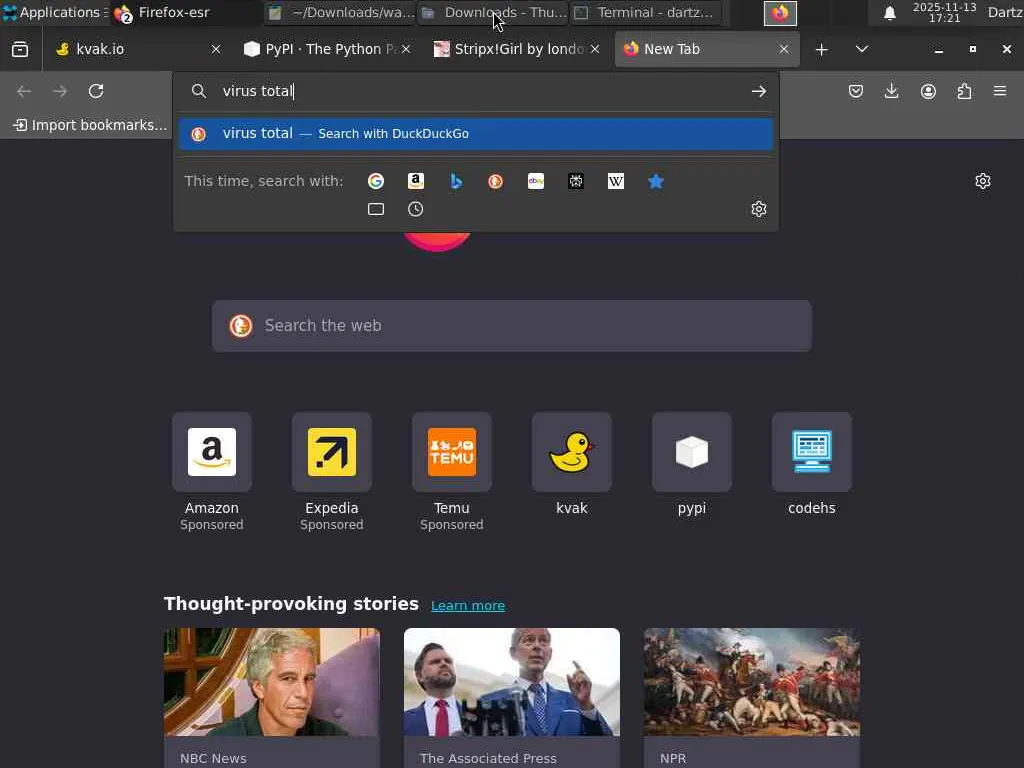Choose 'virus total' DuckDuckGo search suggestion
Viewport: 1024px width, 768px height.
click(x=475, y=134)
